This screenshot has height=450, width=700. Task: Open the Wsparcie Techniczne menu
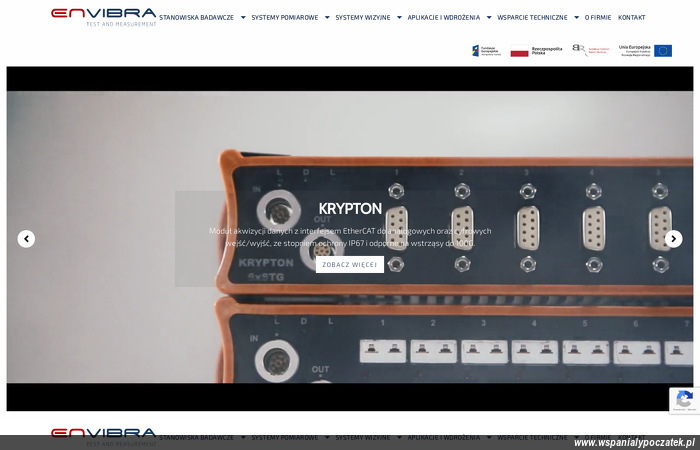pos(532,17)
